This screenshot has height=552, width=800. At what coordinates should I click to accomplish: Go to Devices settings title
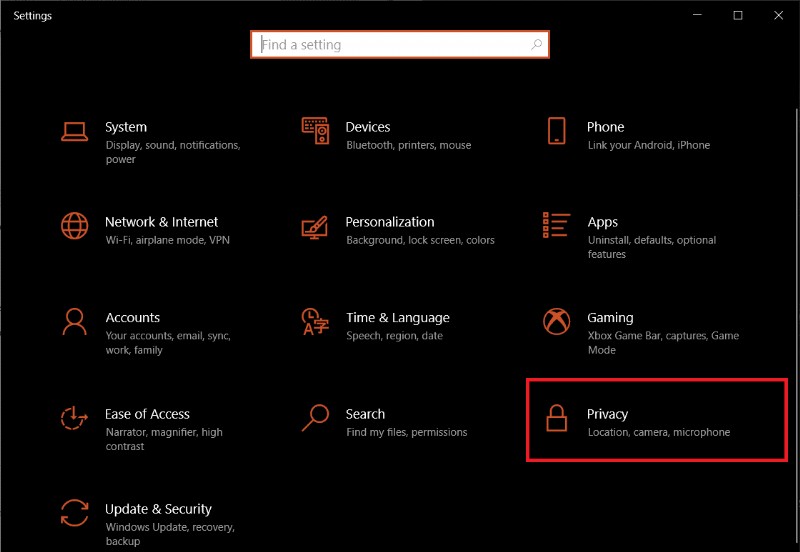coord(368,127)
